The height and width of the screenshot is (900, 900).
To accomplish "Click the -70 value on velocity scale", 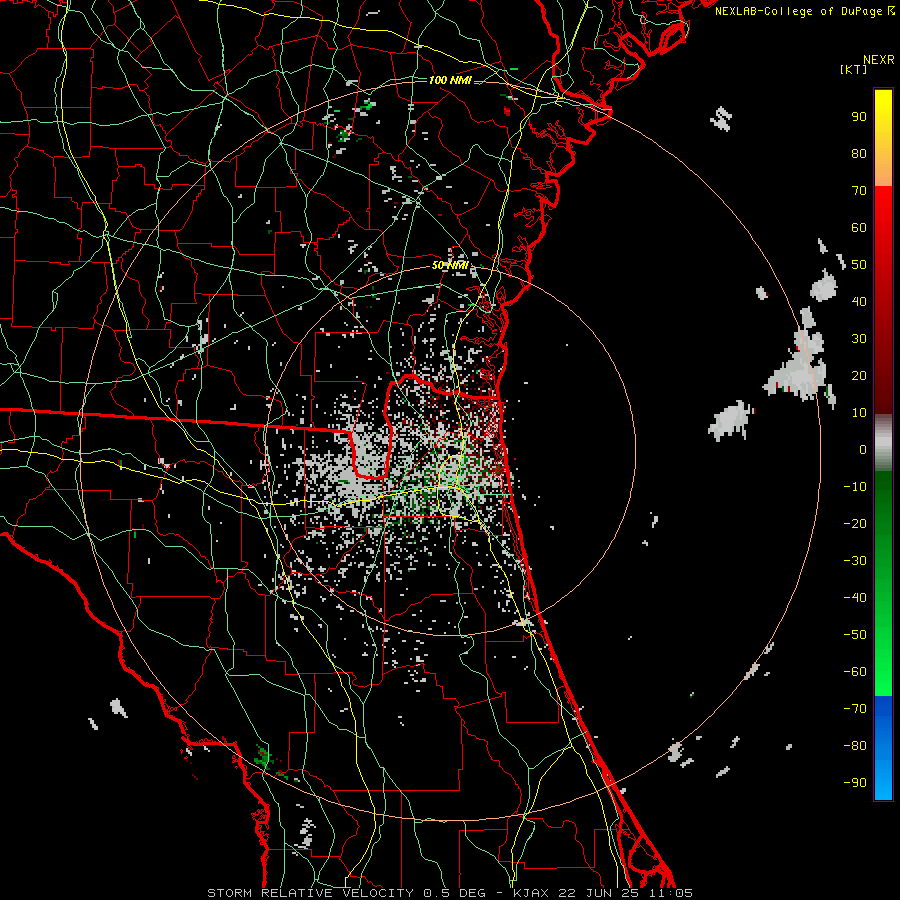I will click(855, 709).
